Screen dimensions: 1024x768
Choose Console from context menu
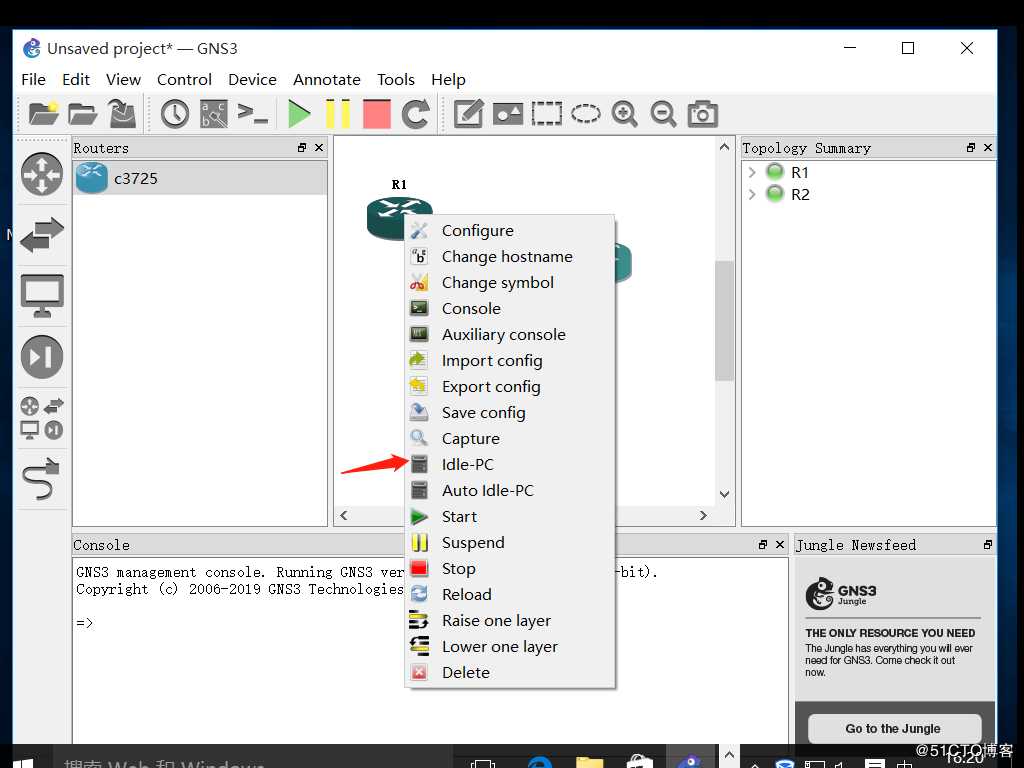[510, 308]
